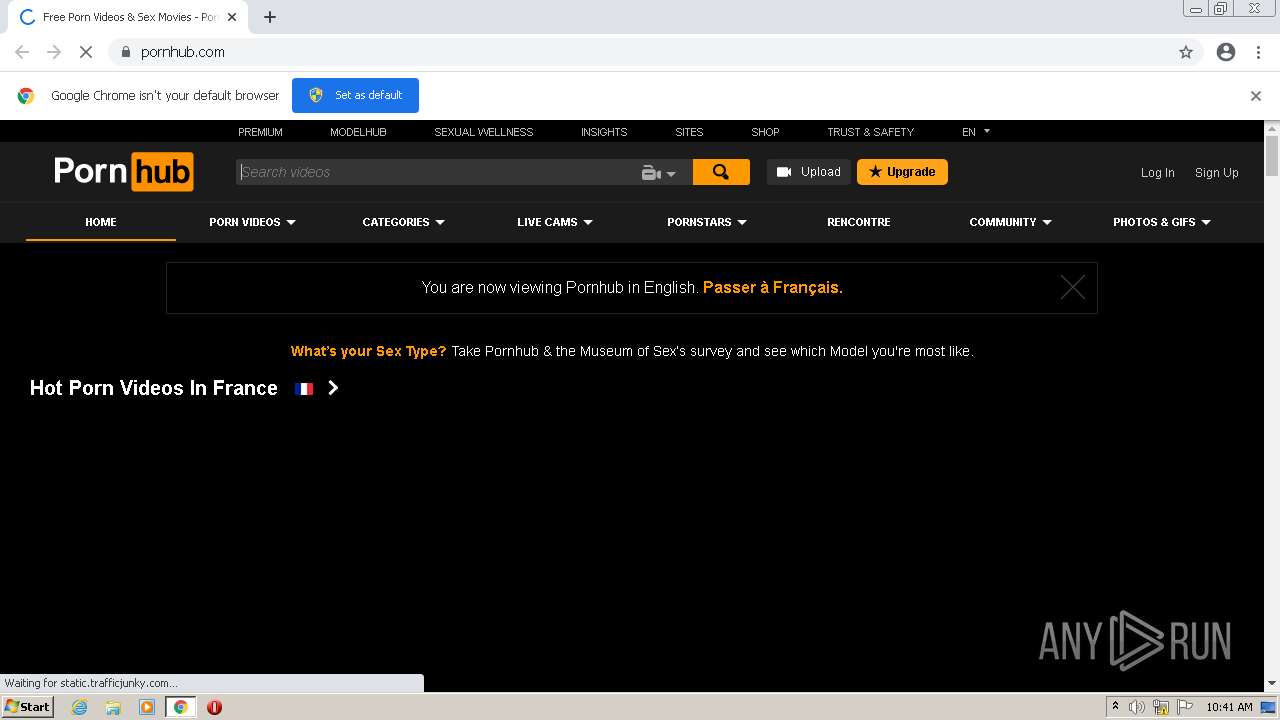The width and height of the screenshot is (1280, 720).
Task: Click the site logo in the header
Action: coord(123,172)
